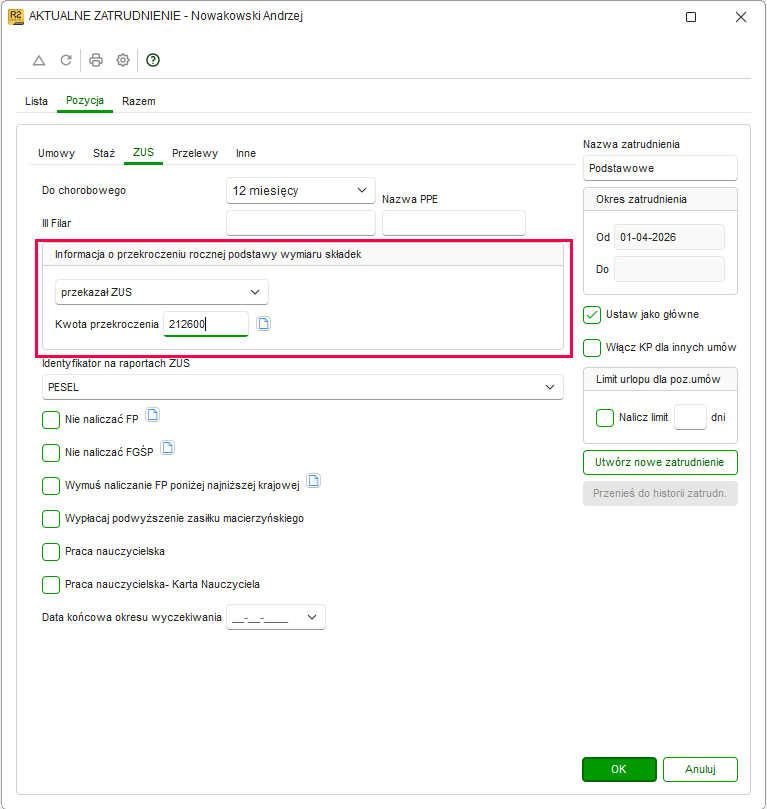
Task: Enable Nie naliczać FGŚP checkbox
Action: click(51, 452)
